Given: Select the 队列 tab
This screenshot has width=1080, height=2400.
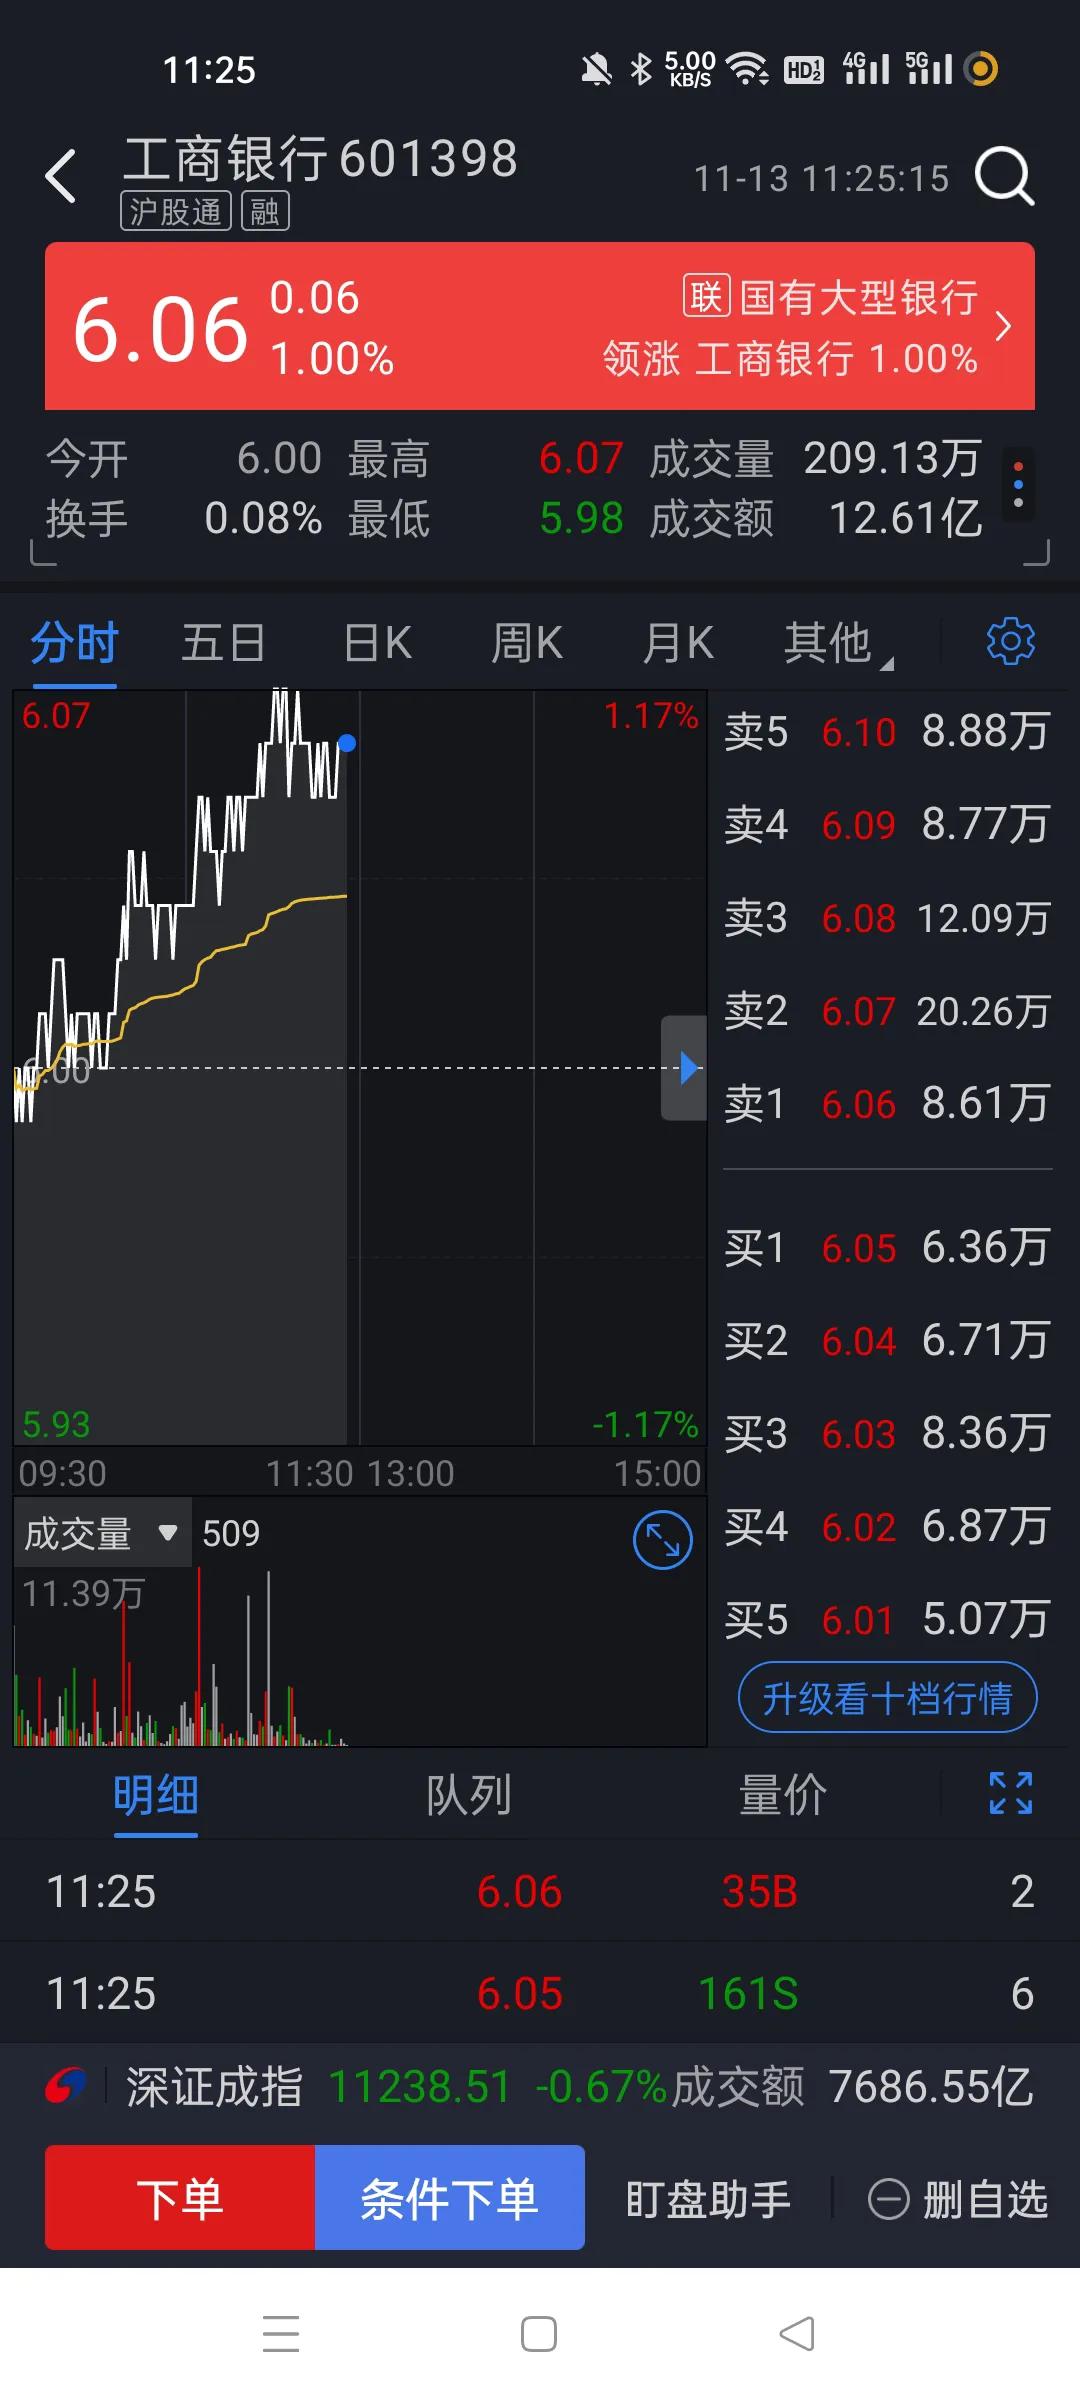Looking at the screenshot, I should [469, 1795].
